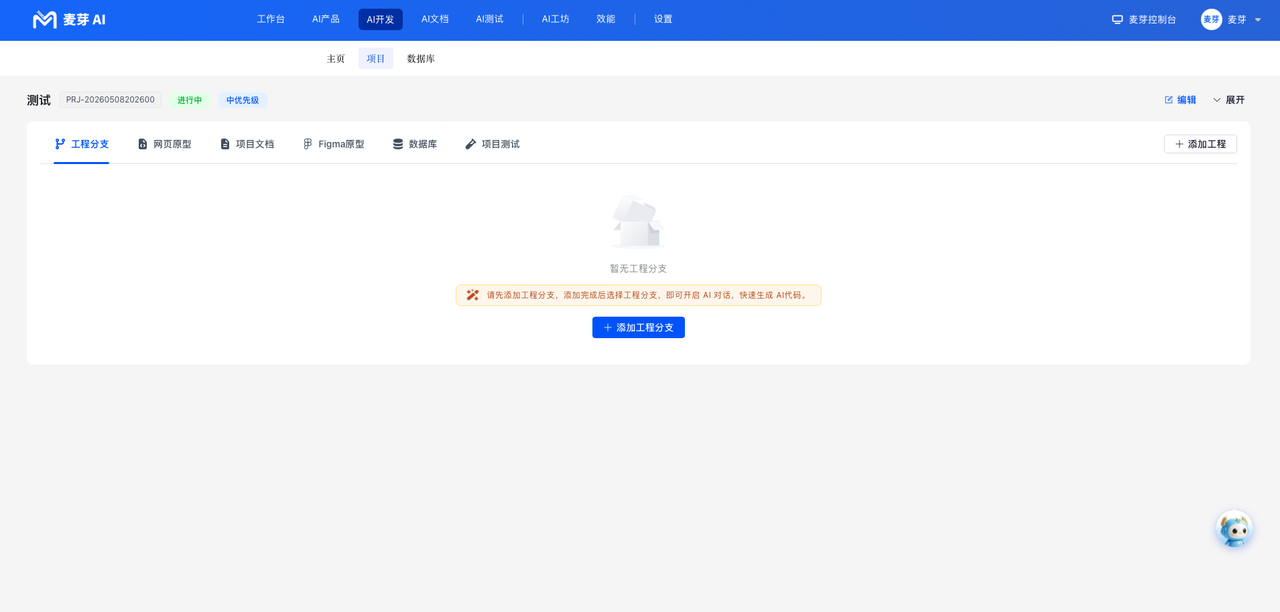Open the 主页 sub-navigation item
This screenshot has width=1280, height=612.
[336, 59]
